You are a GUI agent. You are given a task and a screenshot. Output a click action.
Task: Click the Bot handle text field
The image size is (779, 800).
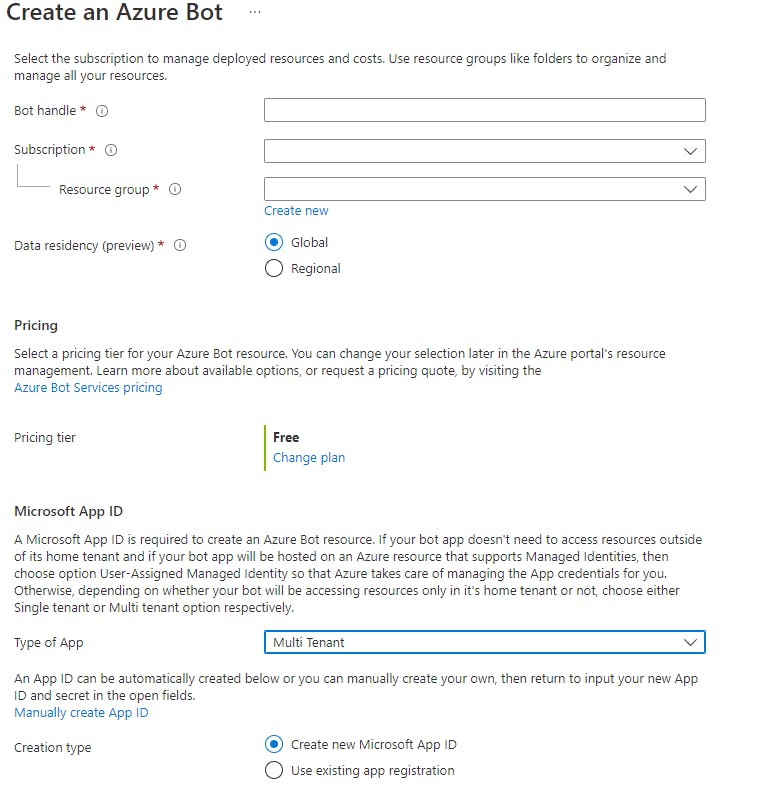[x=484, y=110]
